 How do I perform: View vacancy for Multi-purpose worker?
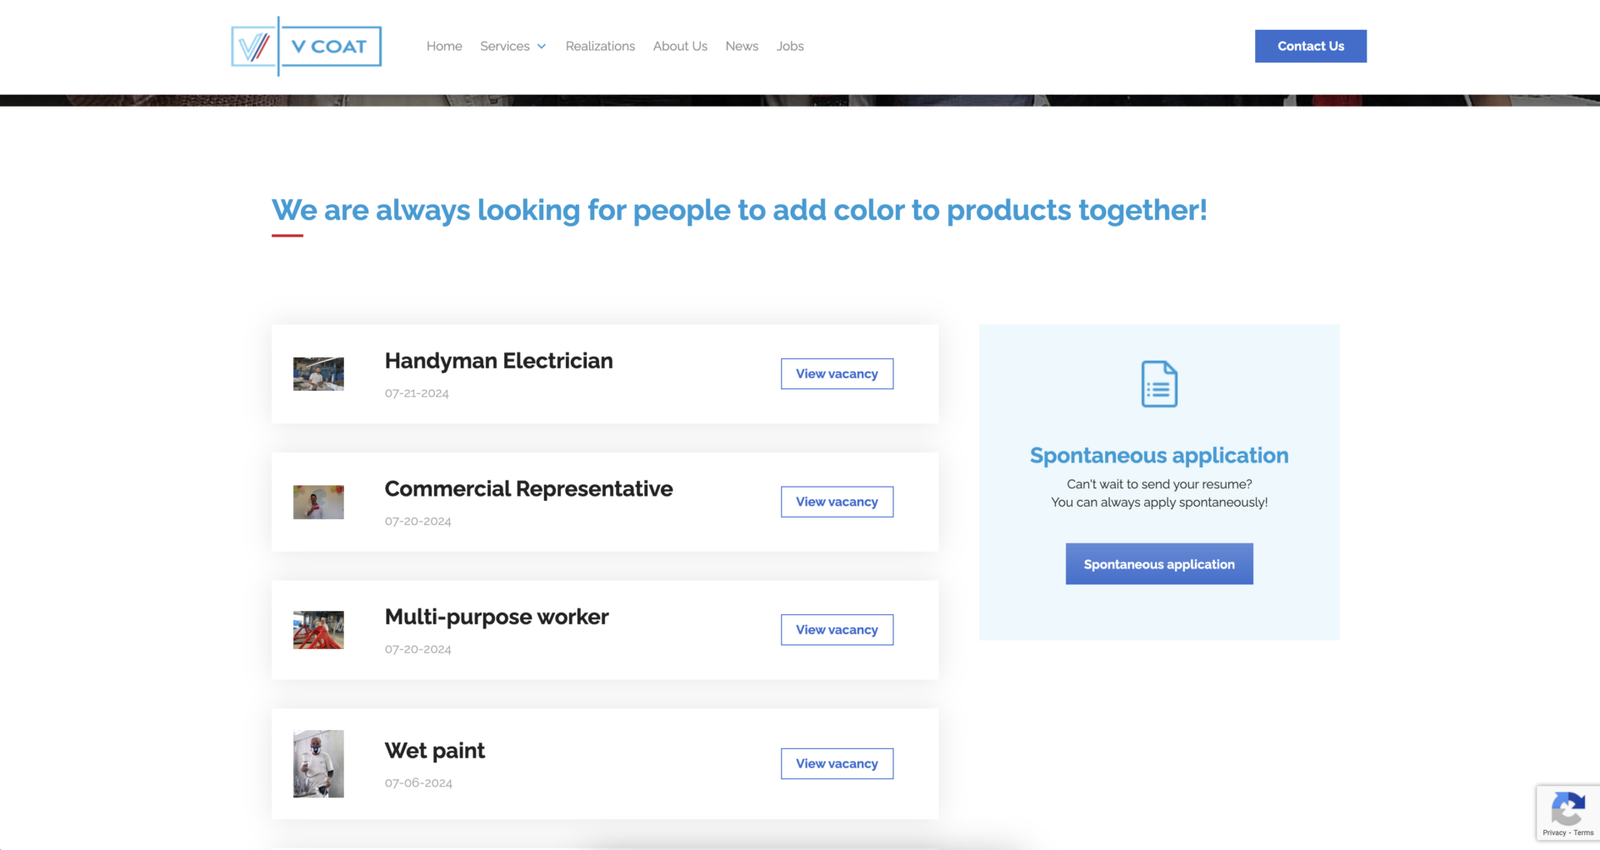pos(837,630)
